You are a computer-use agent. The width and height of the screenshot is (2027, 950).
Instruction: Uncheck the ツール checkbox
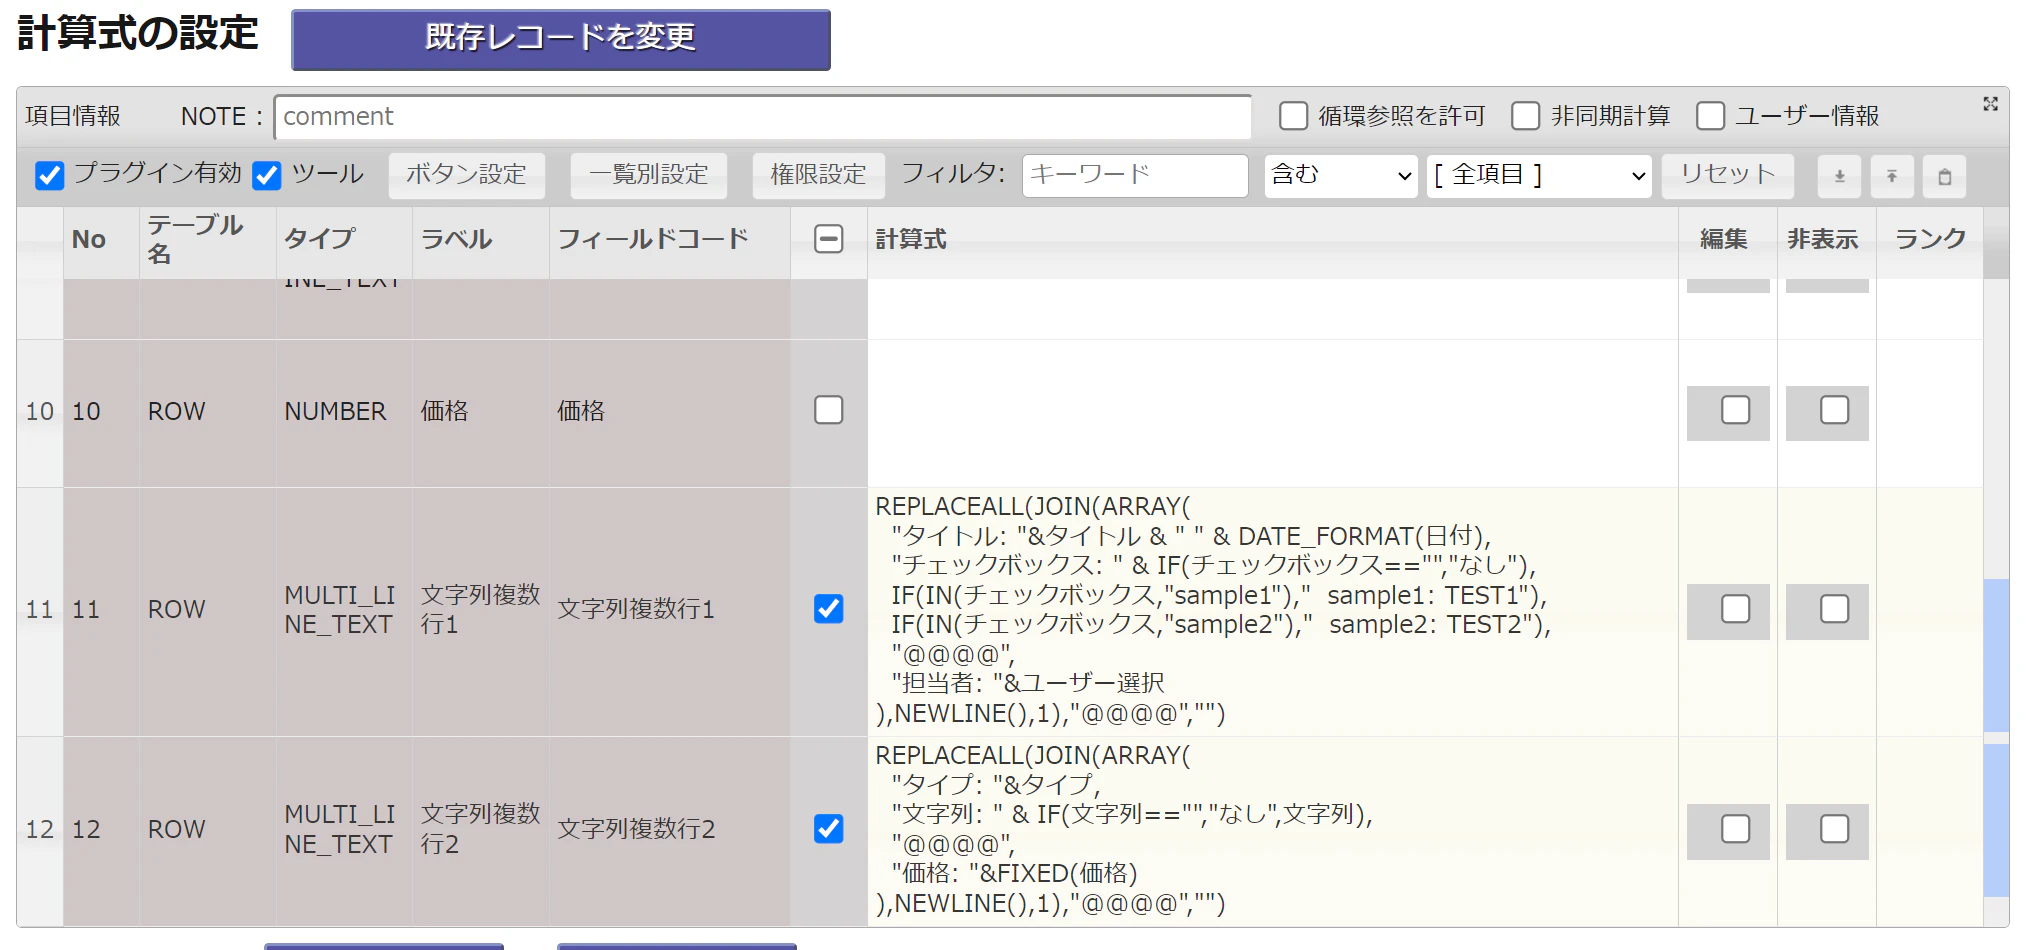pos(267,176)
